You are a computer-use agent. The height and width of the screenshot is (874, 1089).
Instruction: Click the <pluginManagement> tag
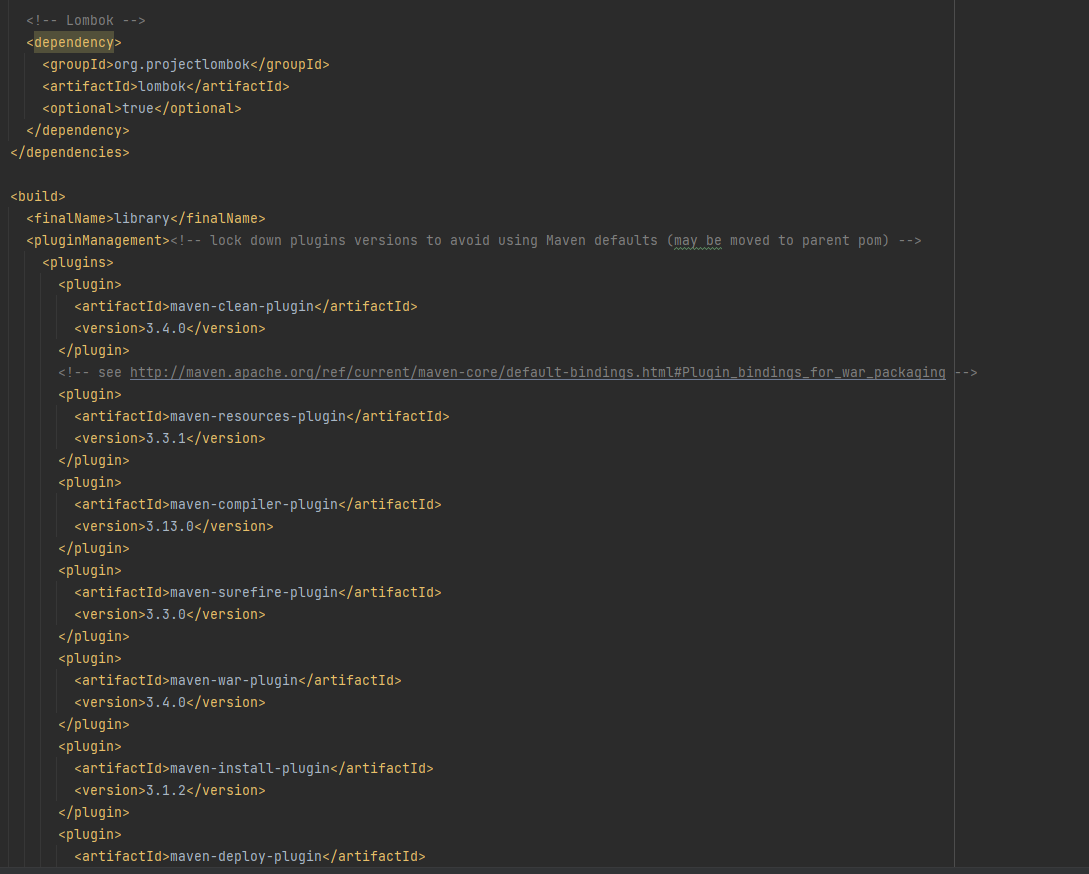[98, 240]
